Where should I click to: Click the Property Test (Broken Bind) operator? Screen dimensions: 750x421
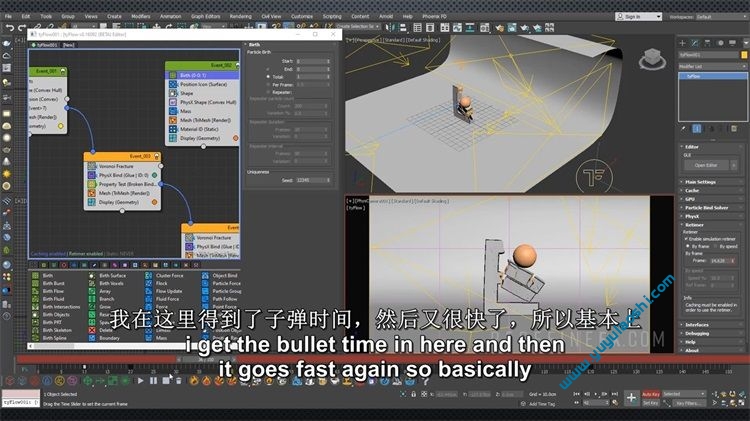(122, 184)
